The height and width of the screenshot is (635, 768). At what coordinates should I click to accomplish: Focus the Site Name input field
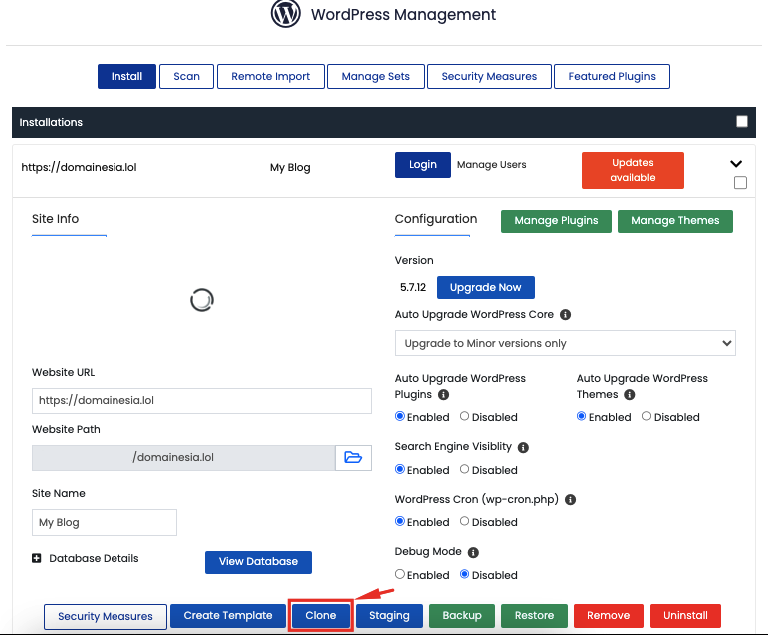(104, 522)
